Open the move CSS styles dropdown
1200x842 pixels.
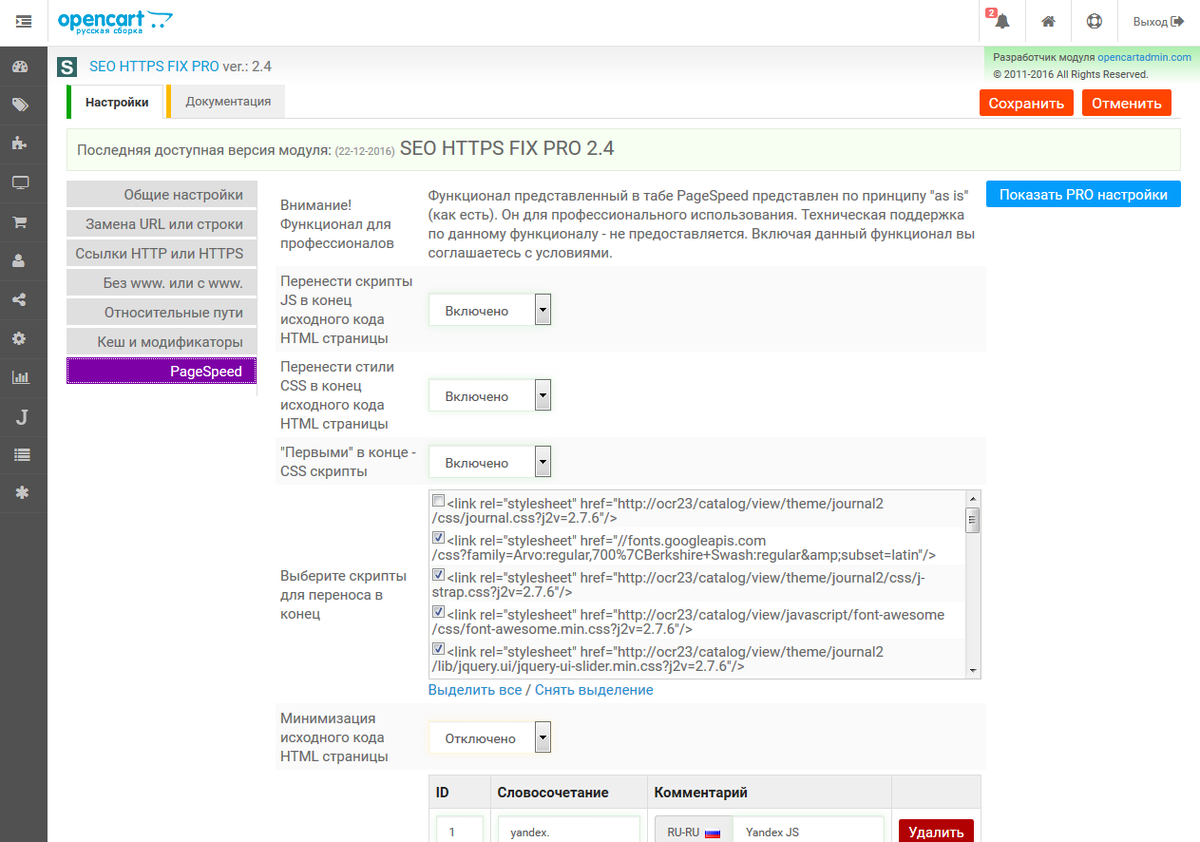point(490,396)
